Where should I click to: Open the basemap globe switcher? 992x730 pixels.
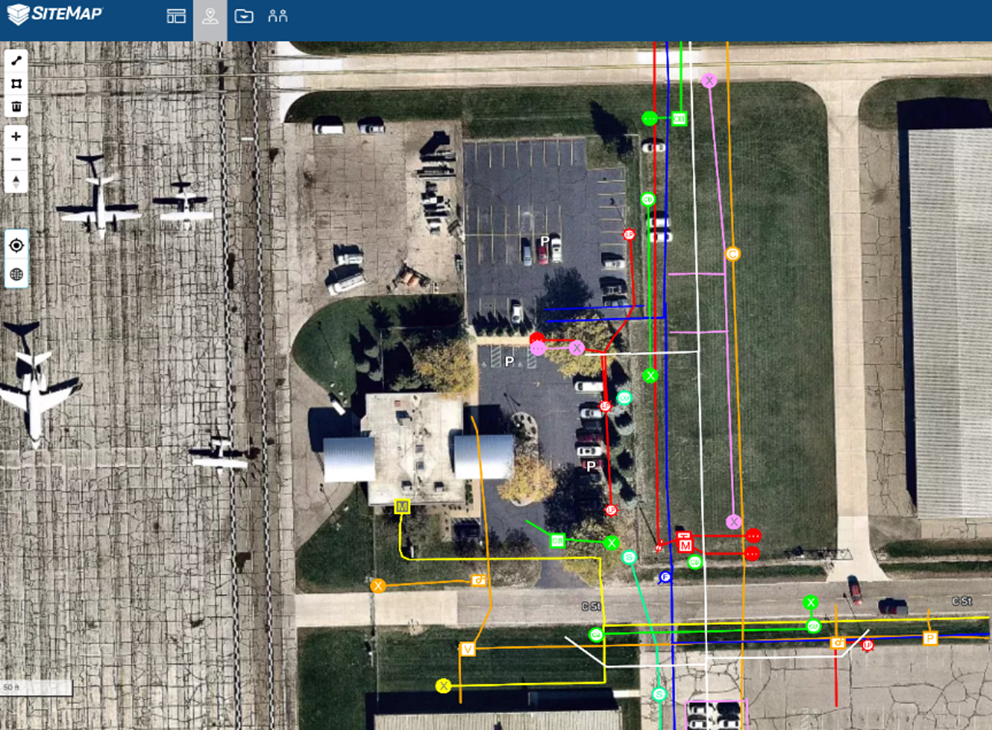coord(15,273)
